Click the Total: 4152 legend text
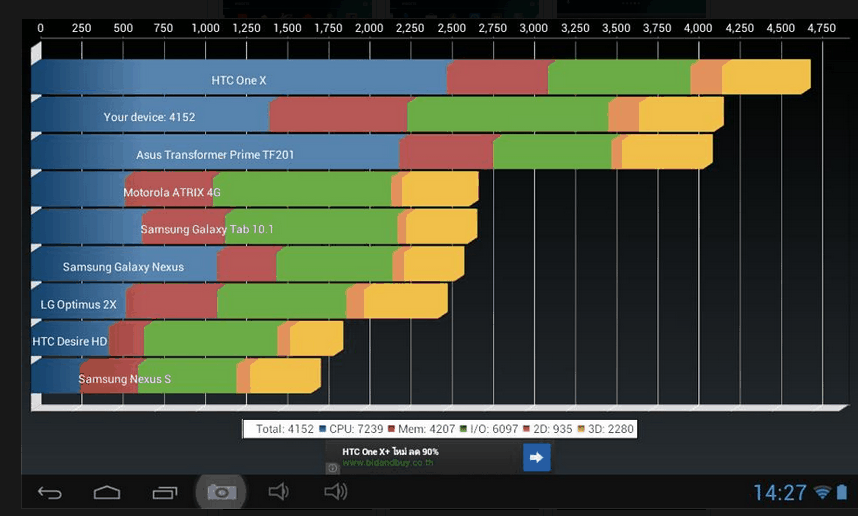This screenshot has height=516, width=858. (x=285, y=429)
